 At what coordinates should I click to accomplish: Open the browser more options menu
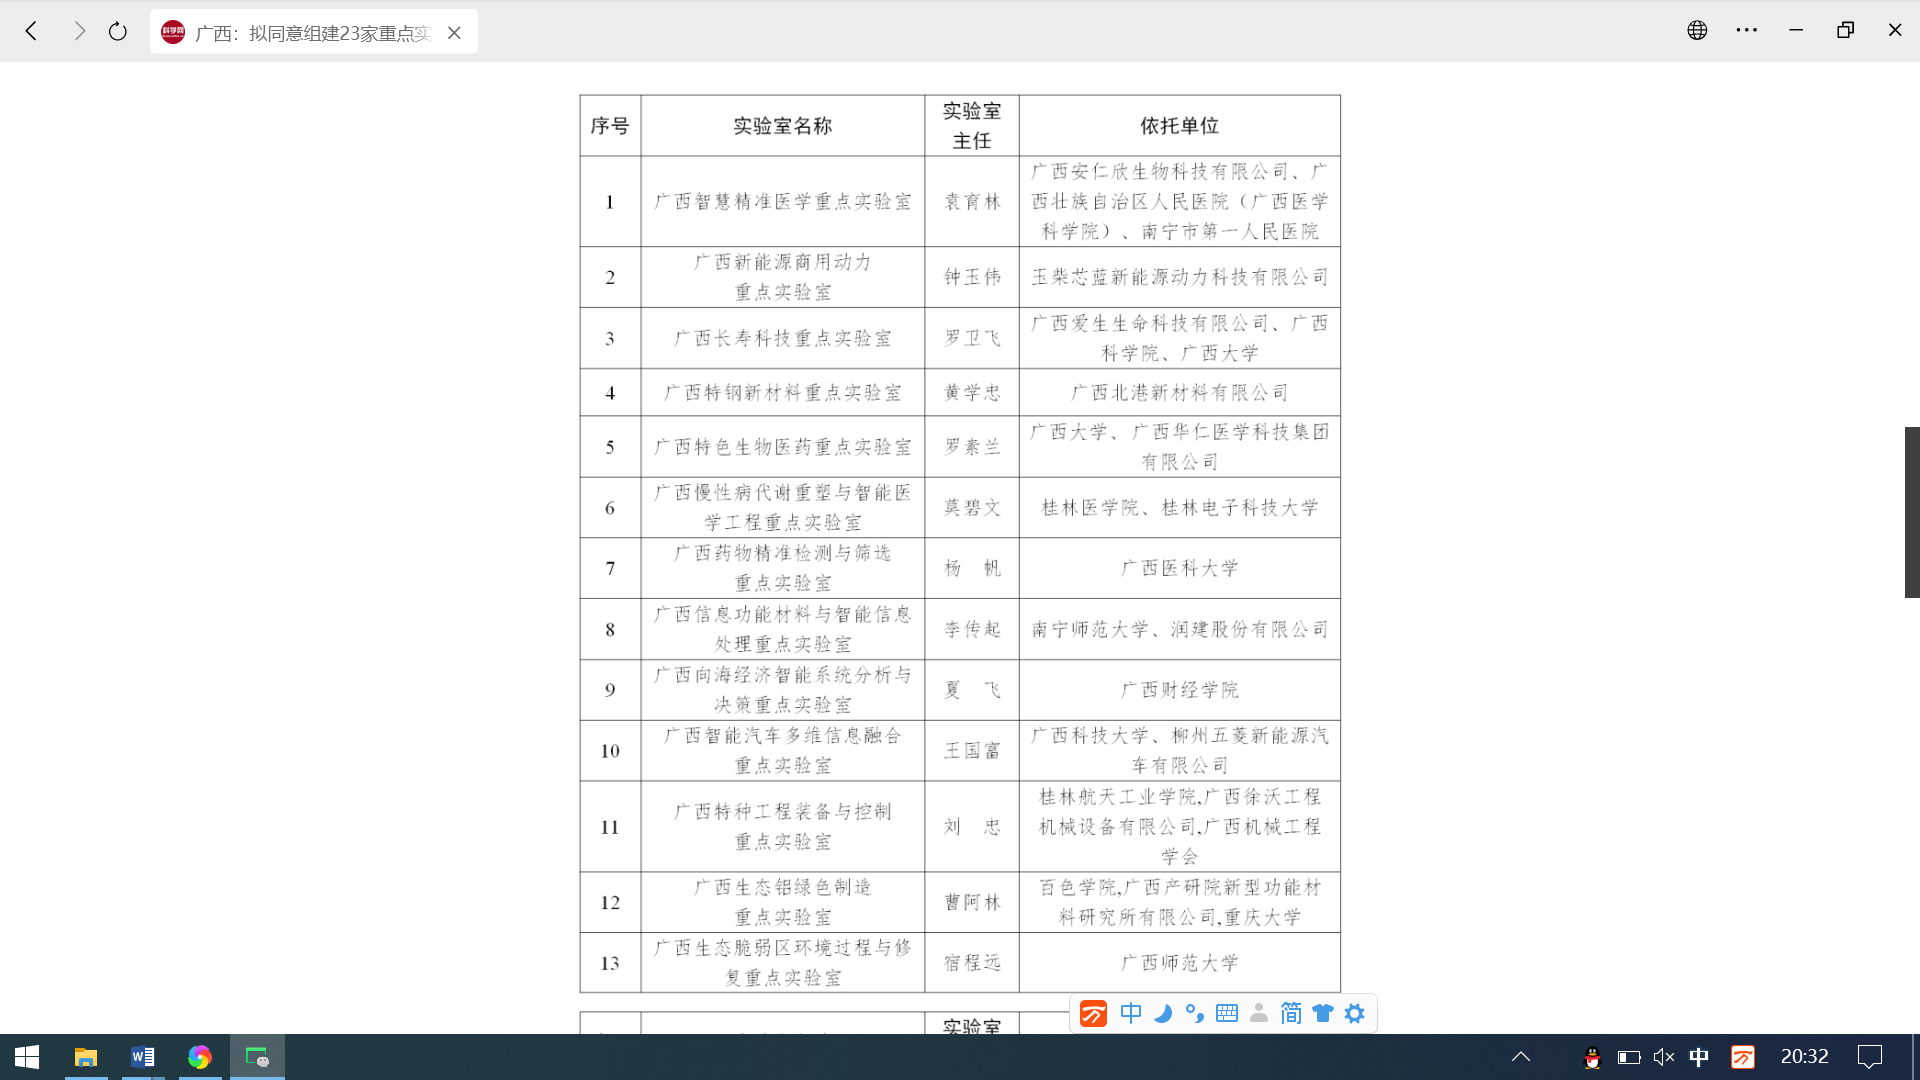pos(1746,30)
